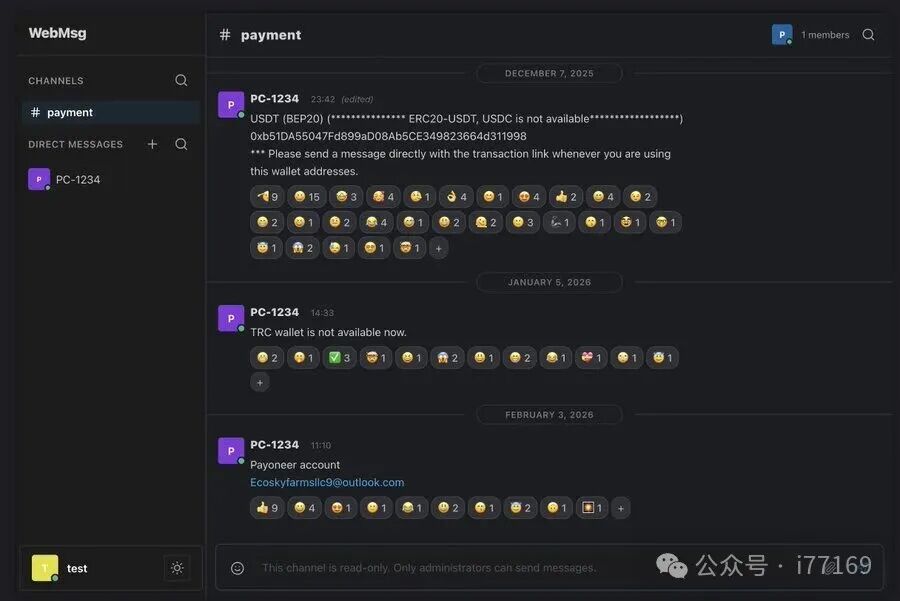Toggle the reaction with count 15
Image resolution: width=900 pixels, height=601 pixels.
coord(307,197)
